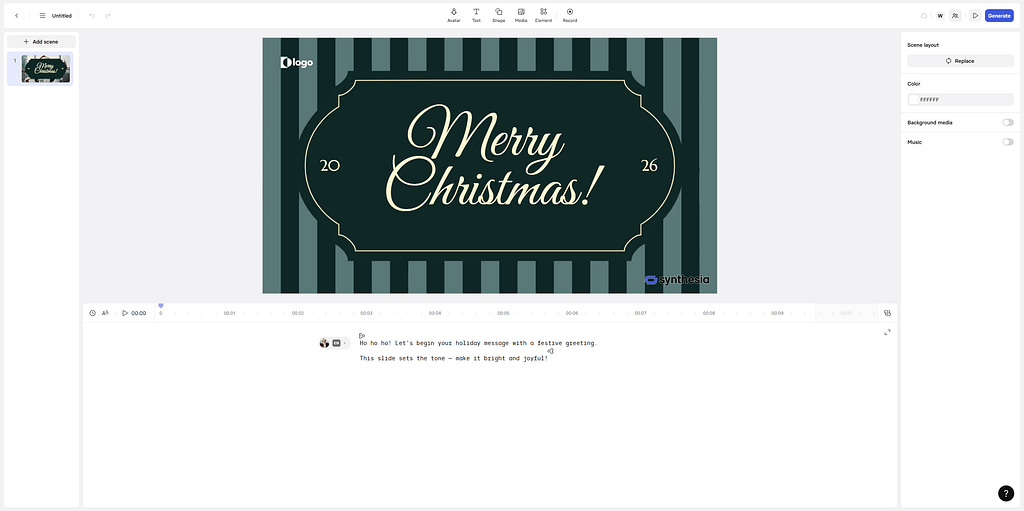Redo the last action
This screenshot has height=511, width=1024.
coord(108,15)
